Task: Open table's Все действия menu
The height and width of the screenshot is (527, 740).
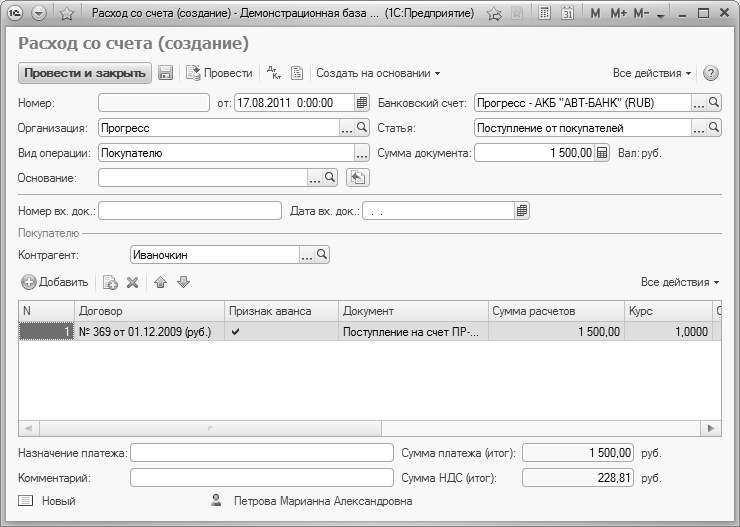Action: coord(680,283)
